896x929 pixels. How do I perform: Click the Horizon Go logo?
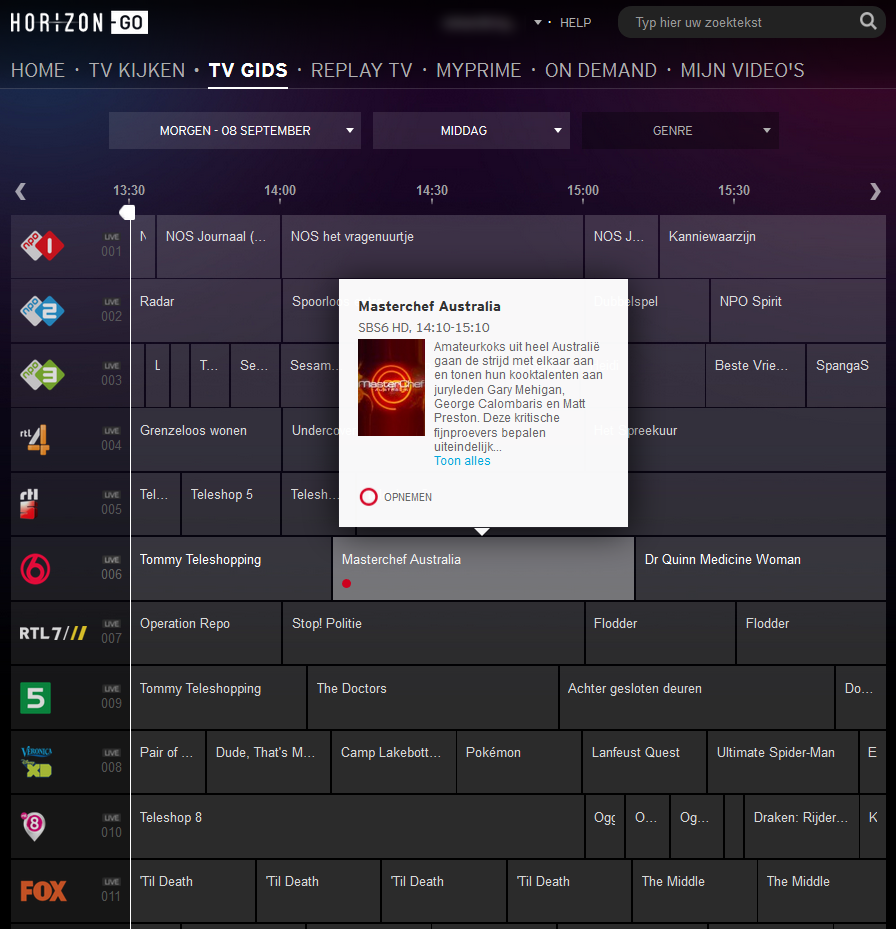(79, 23)
